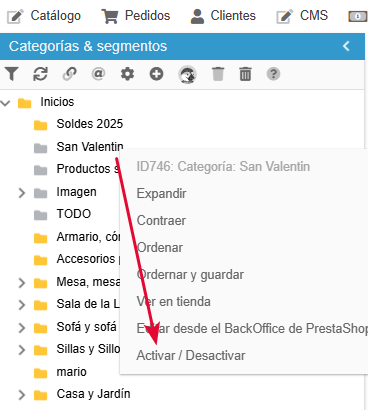Screen dimensions: 368x410
Task: Click the solid trash bin icon
Action: (218, 74)
